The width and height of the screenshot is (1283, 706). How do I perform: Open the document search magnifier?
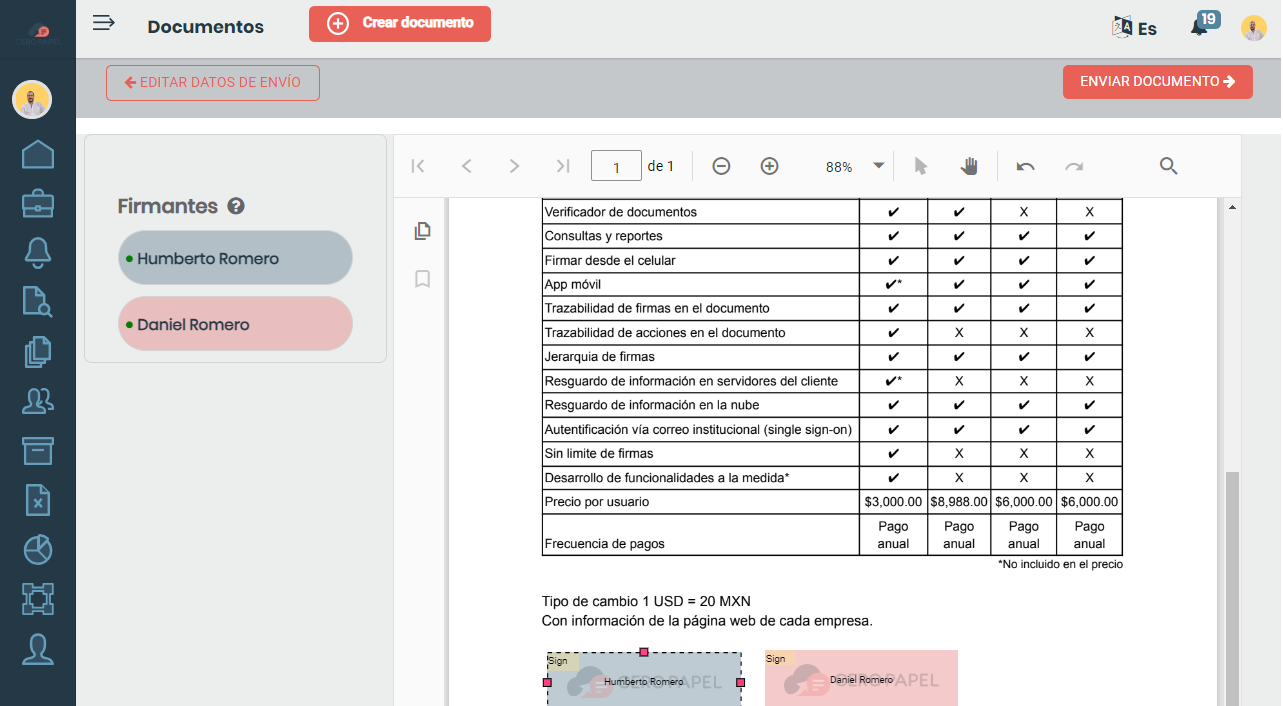coord(1168,166)
